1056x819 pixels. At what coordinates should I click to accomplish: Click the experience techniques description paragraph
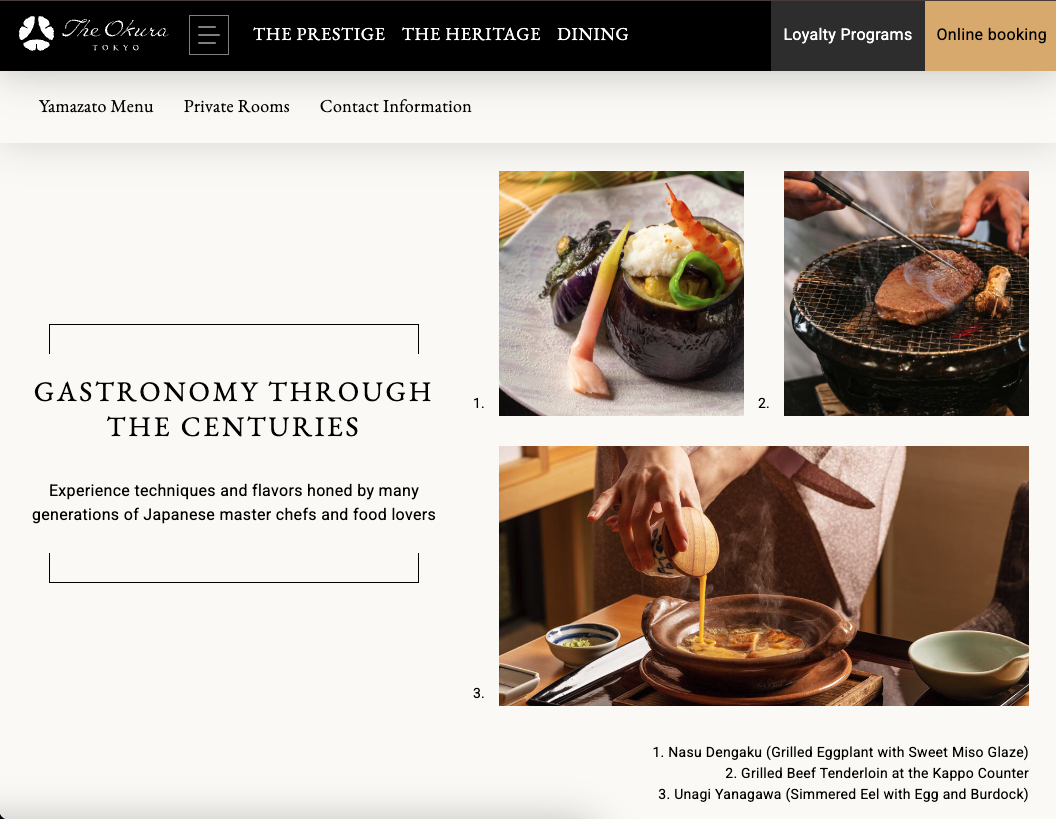click(x=234, y=502)
